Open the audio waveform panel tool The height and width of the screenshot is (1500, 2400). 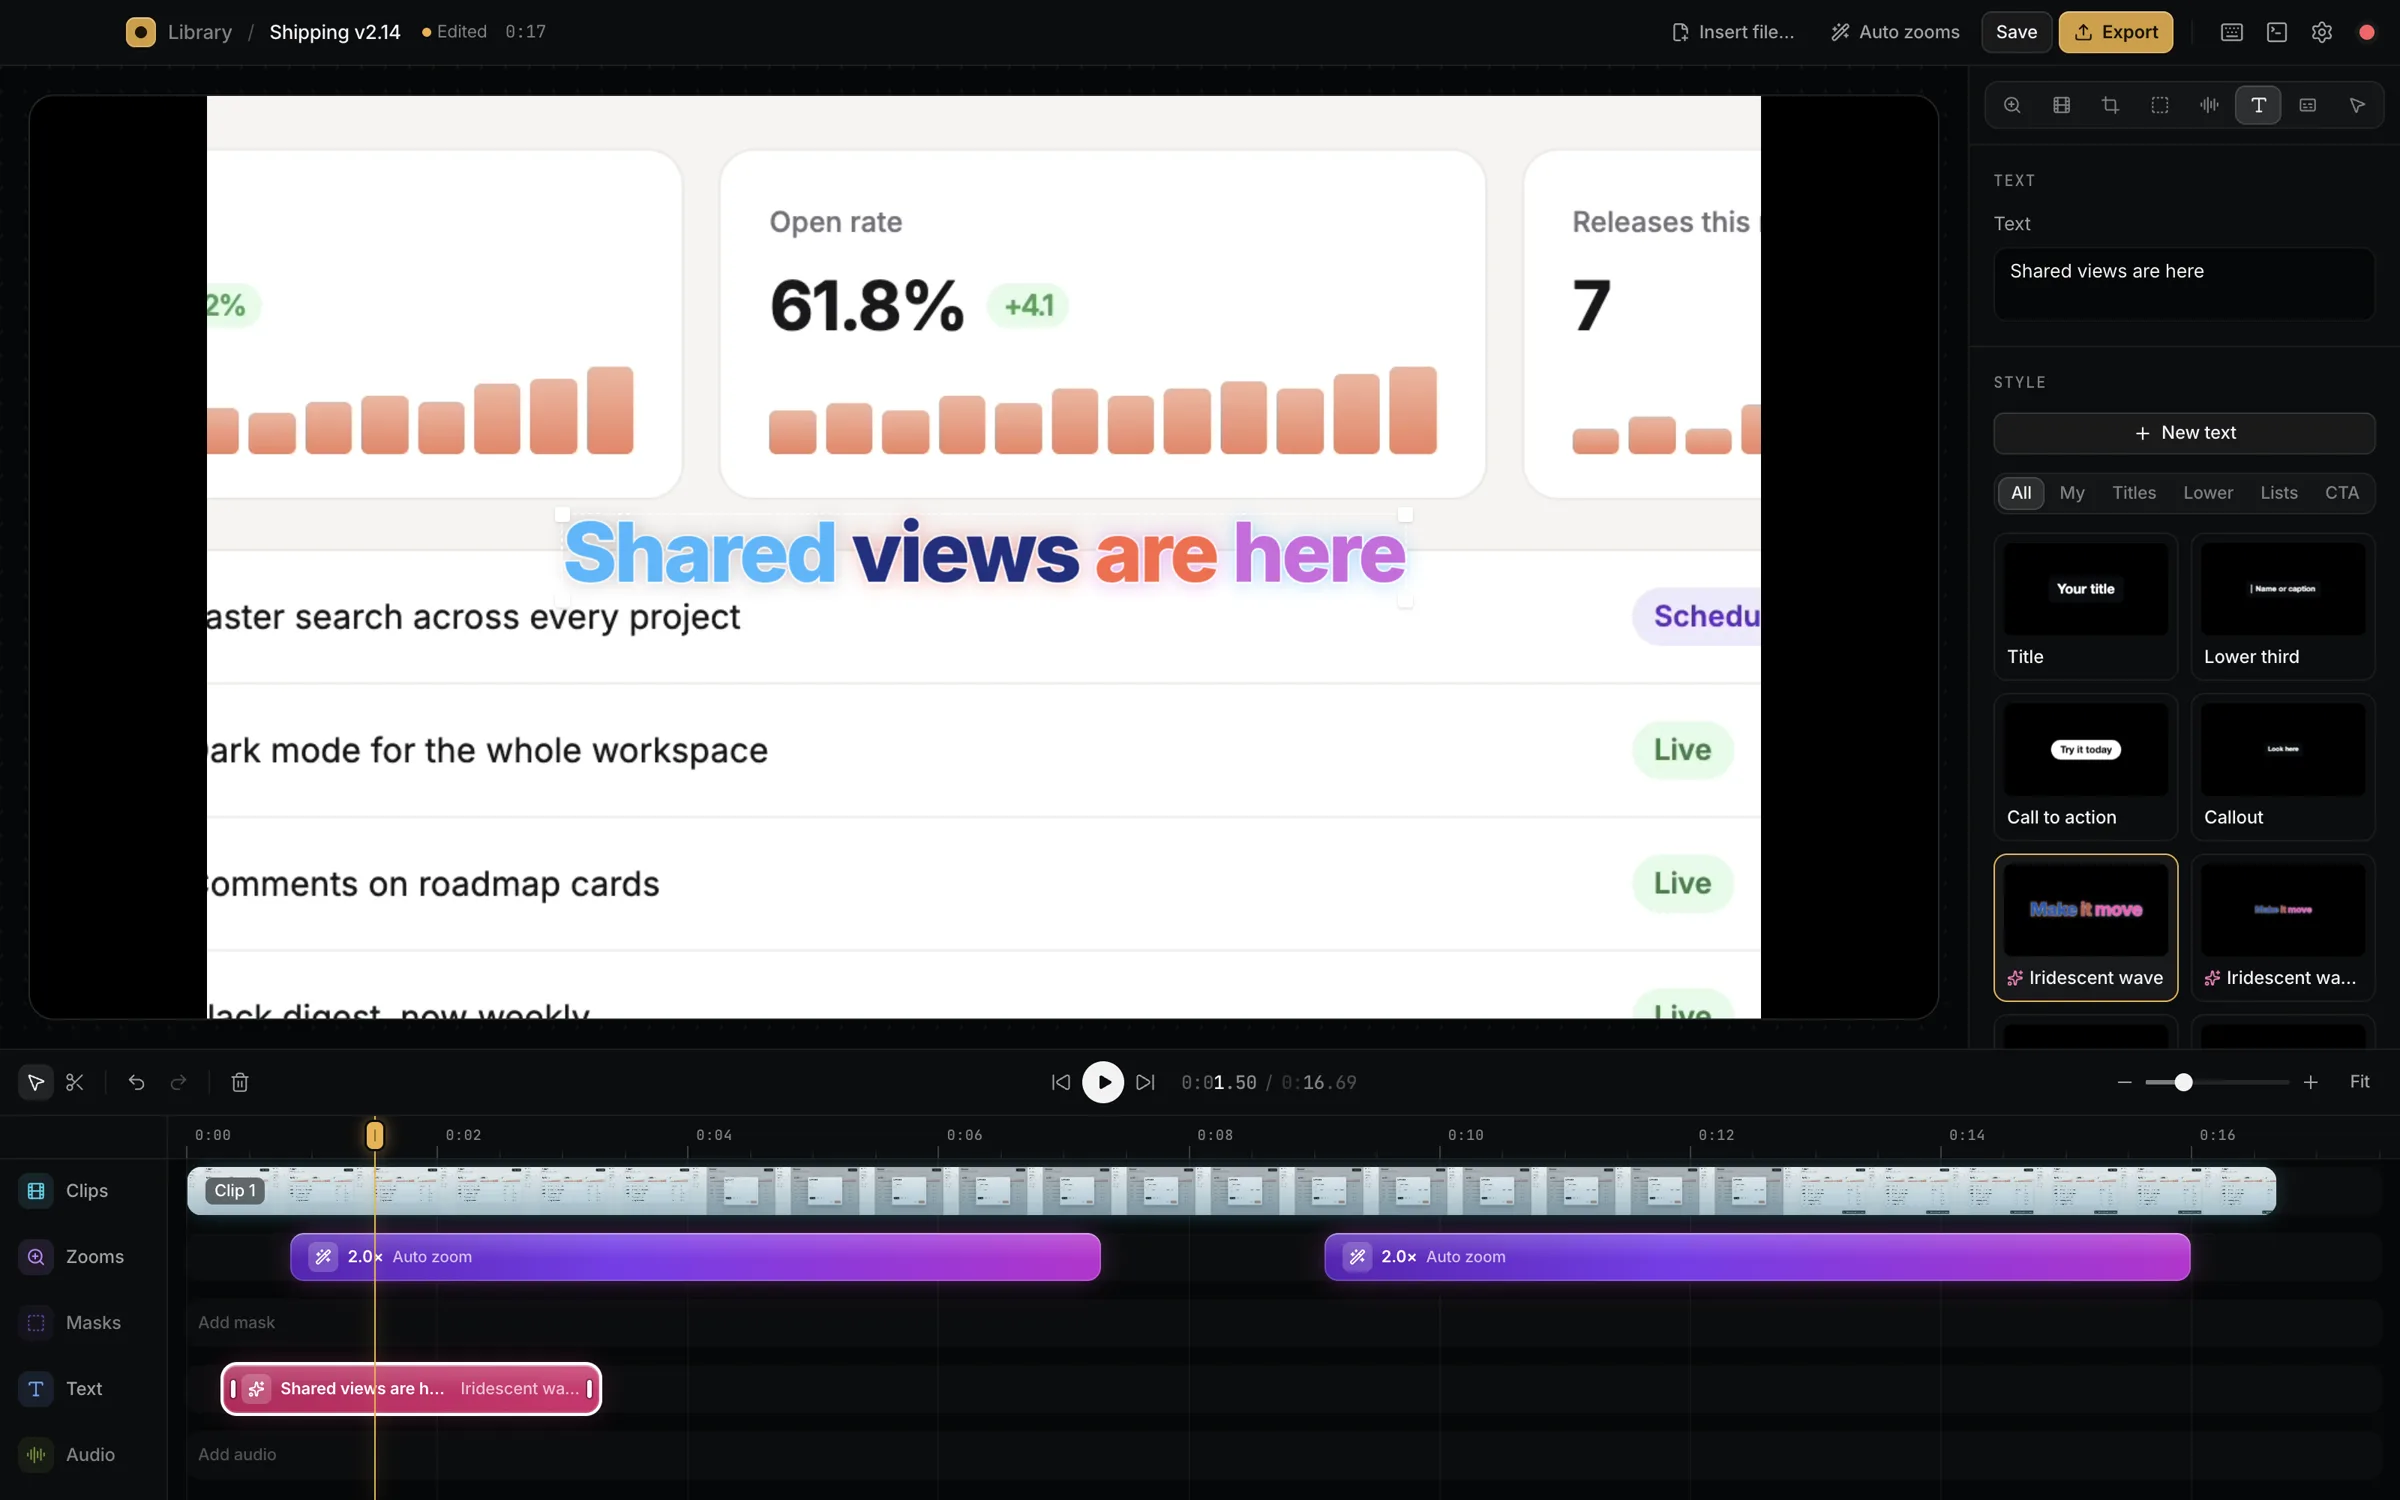2209,105
